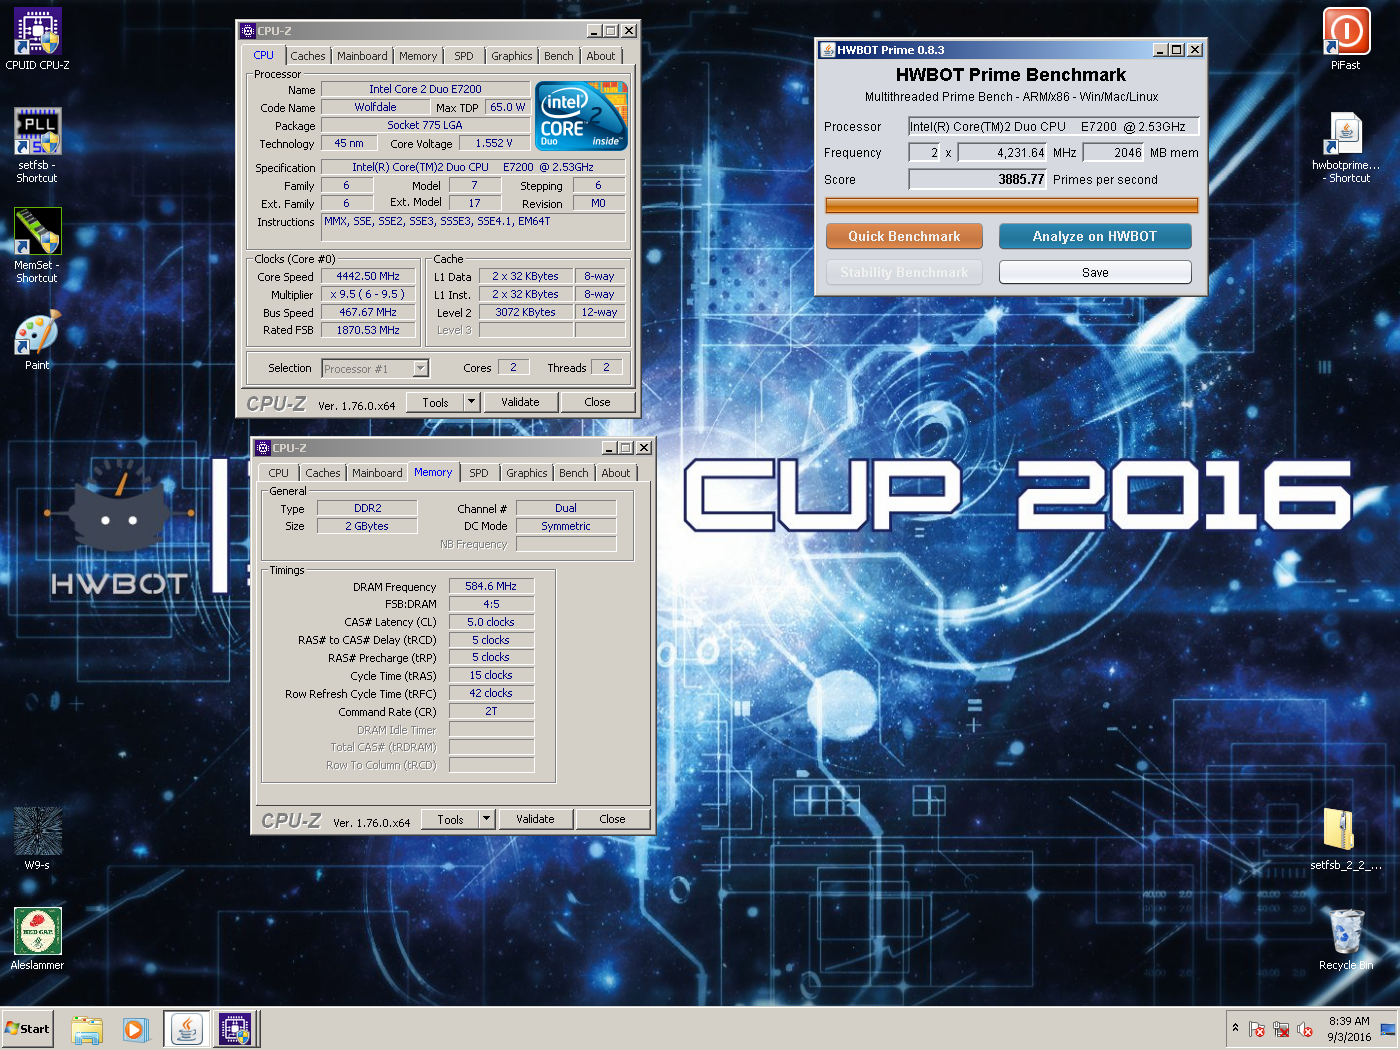Click the Java icon in HWBOT Prime title bar
Viewport: 1400px width, 1050px height.
[827, 50]
